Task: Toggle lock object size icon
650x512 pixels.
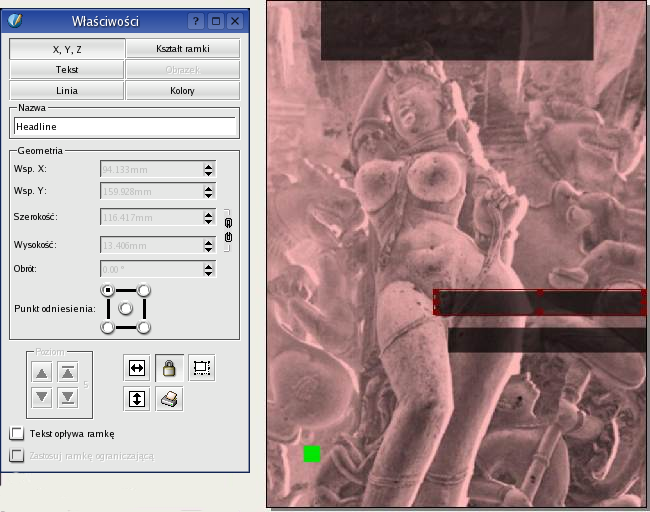Action: pyautogui.click(x=201, y=368)
